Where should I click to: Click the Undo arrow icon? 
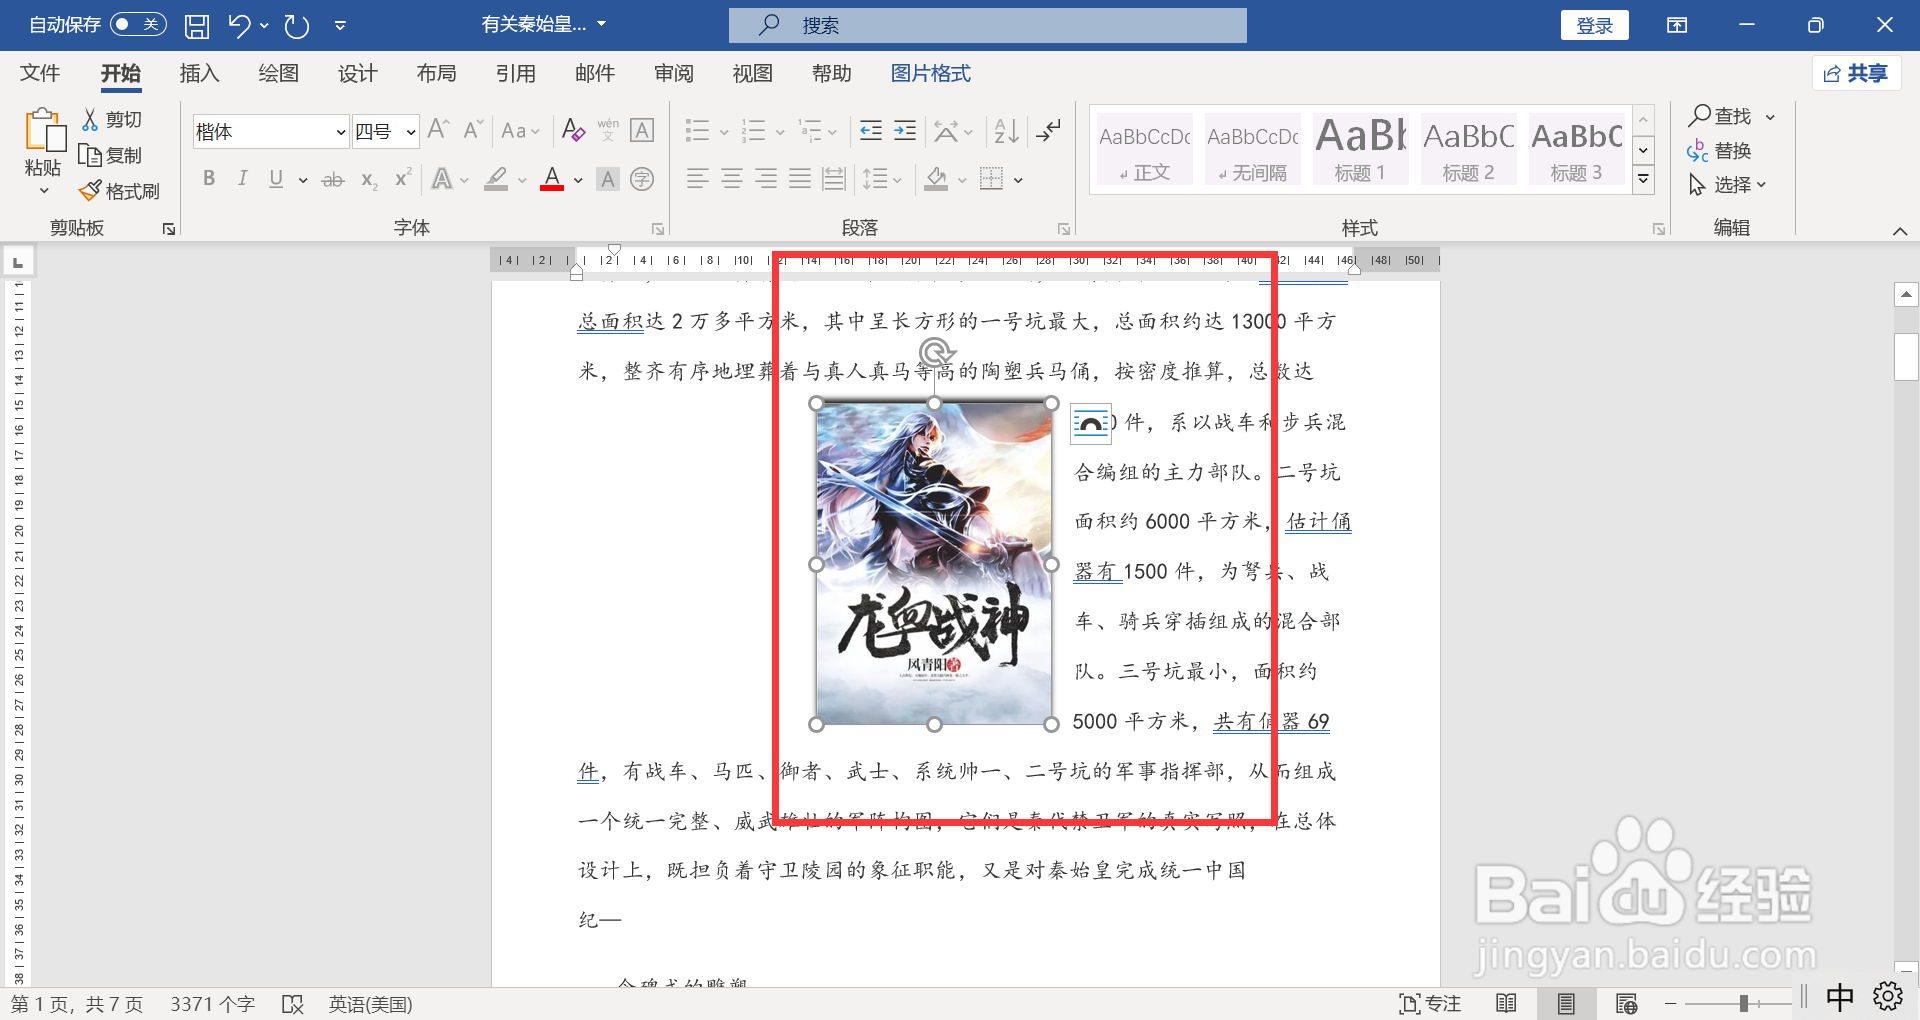tap(238, 25)
